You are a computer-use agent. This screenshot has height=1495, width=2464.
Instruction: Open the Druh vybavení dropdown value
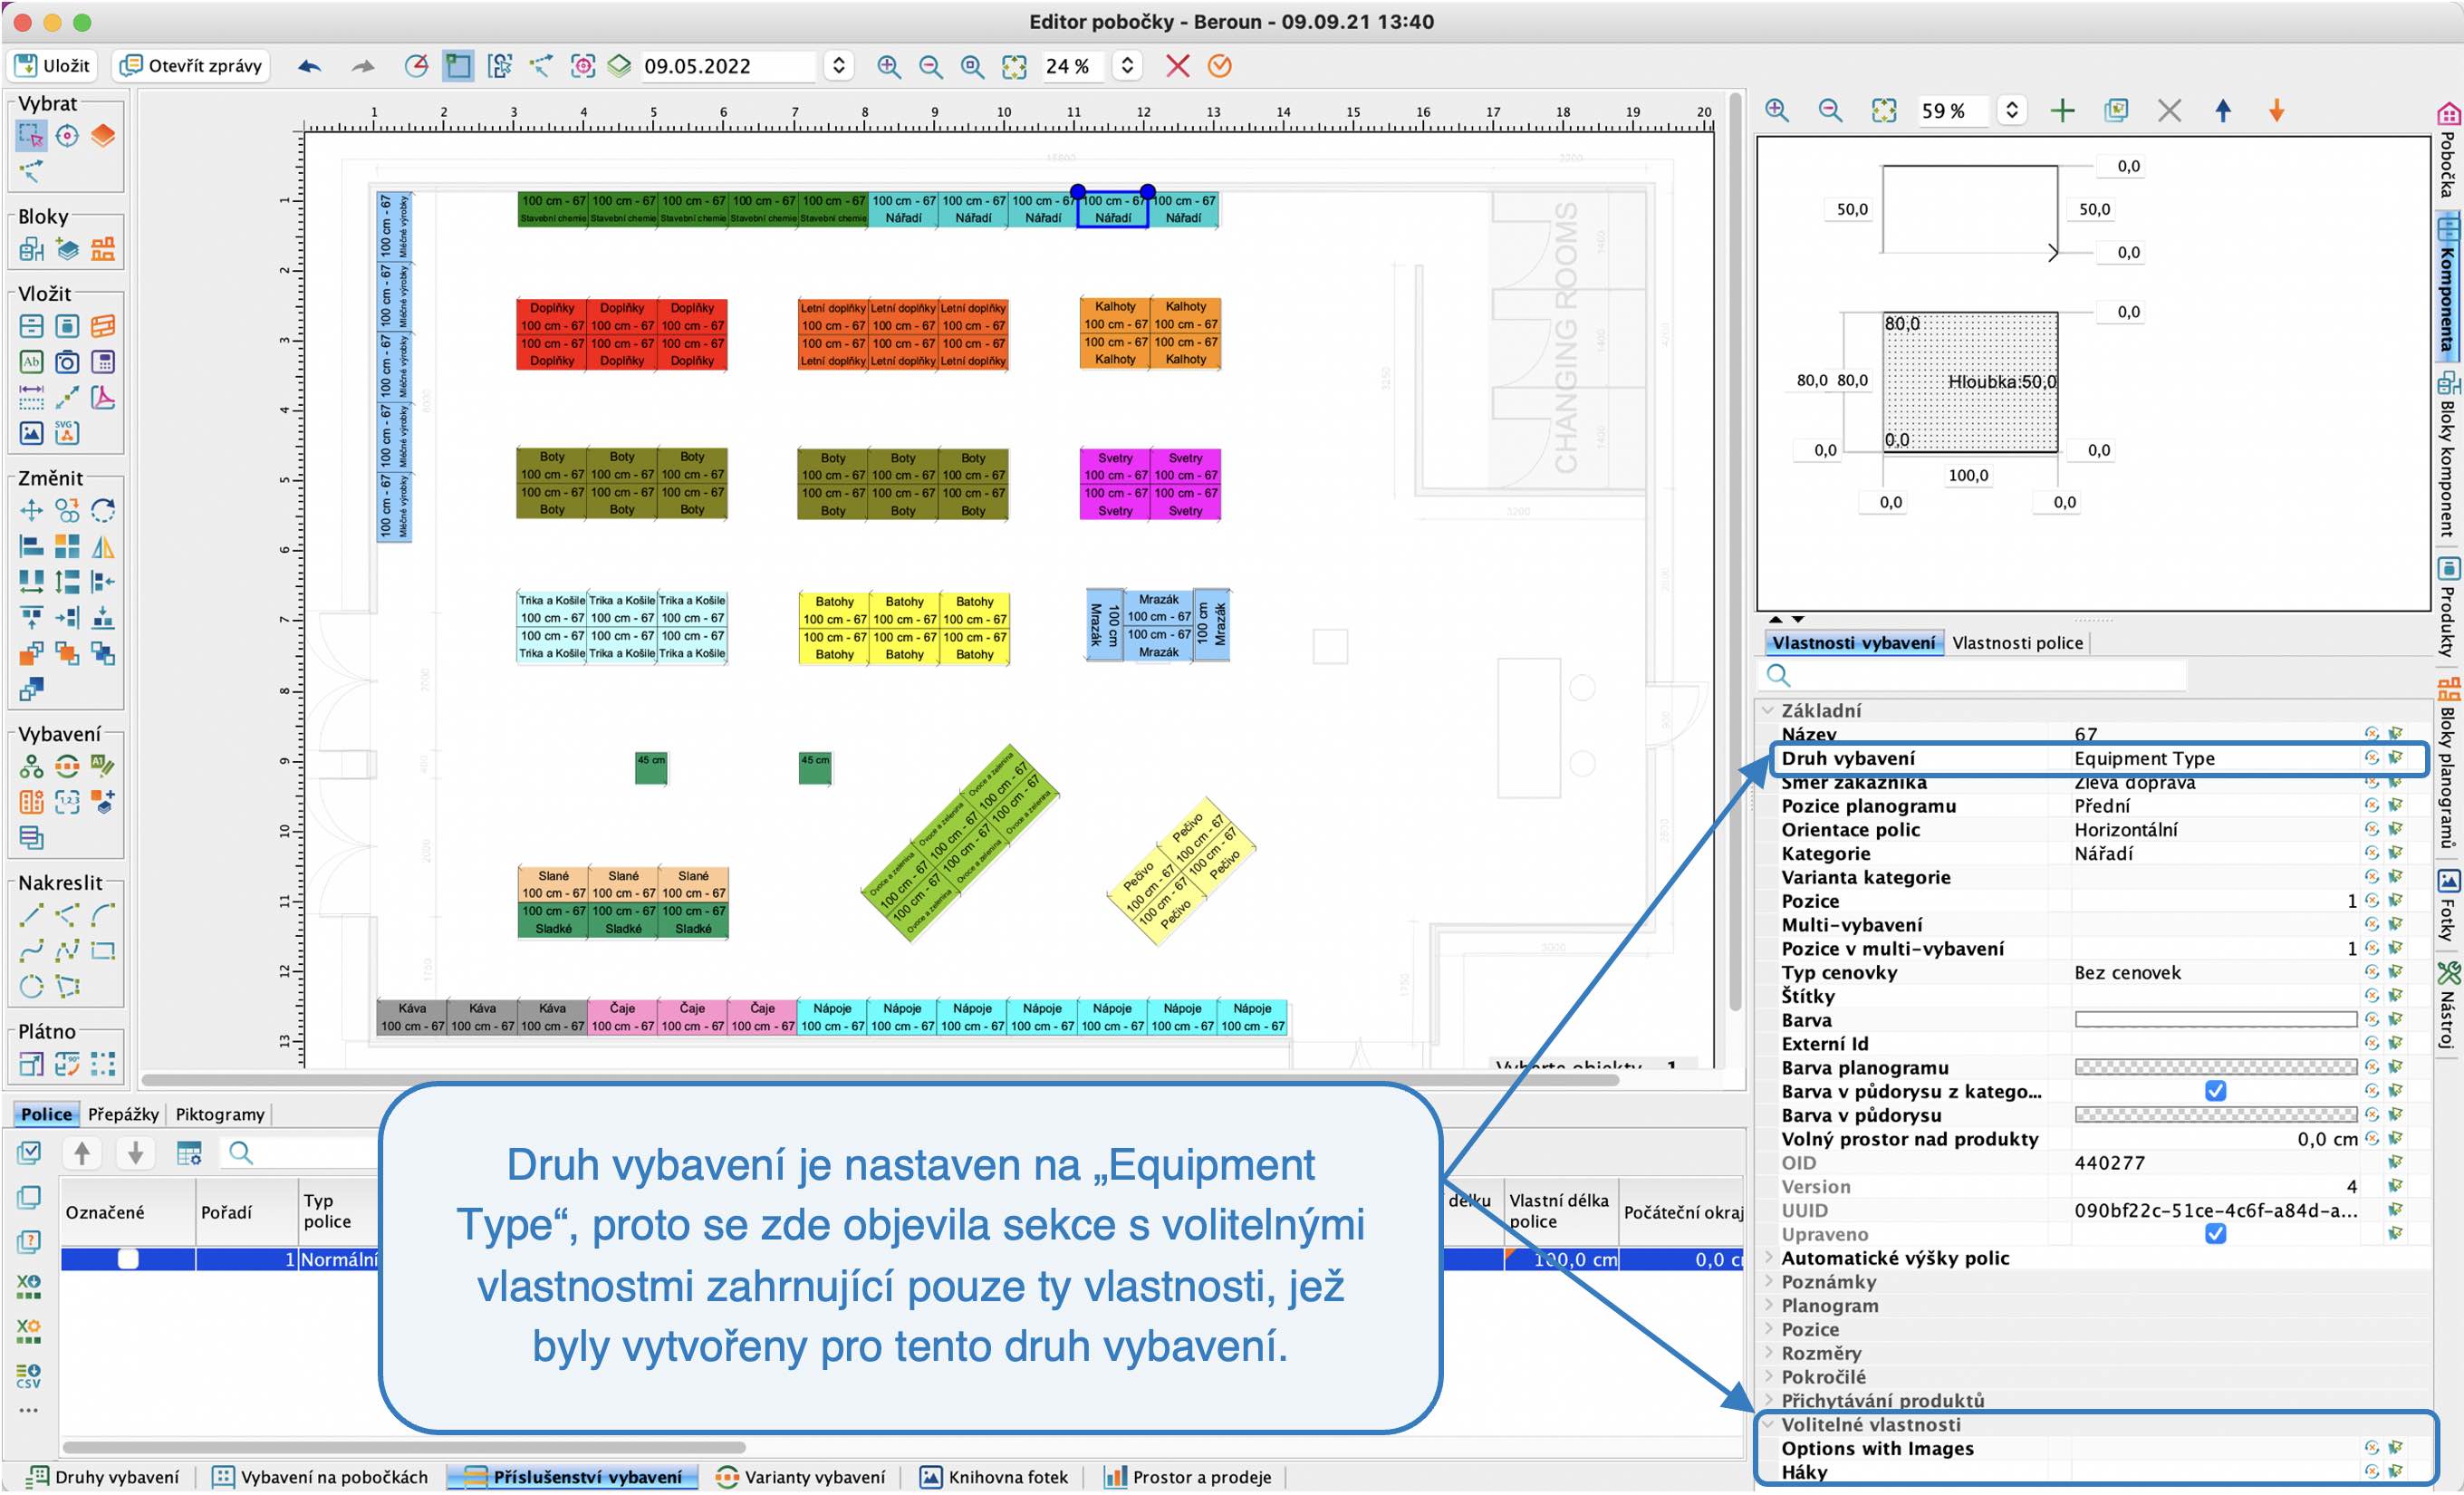tap(2214, 758)
